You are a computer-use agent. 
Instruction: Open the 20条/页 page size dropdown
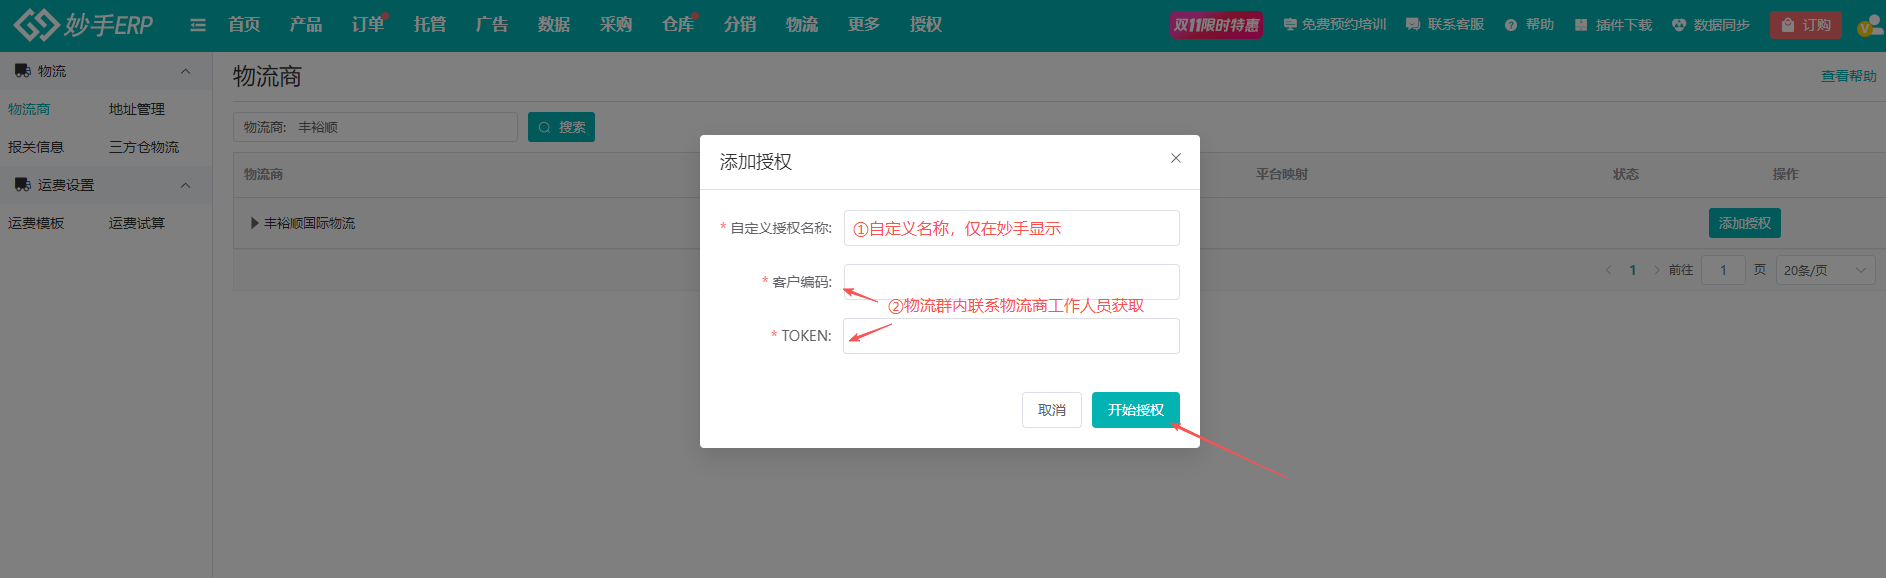tap(1826, 270)
